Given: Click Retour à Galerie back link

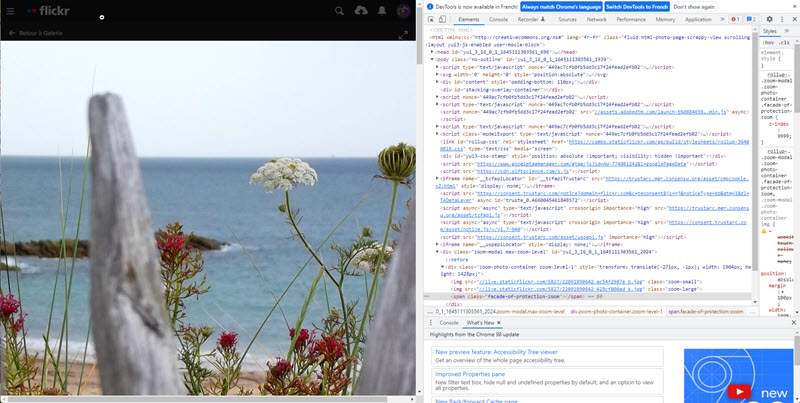Looking at the screenshot, I should [x=35, y=33].
